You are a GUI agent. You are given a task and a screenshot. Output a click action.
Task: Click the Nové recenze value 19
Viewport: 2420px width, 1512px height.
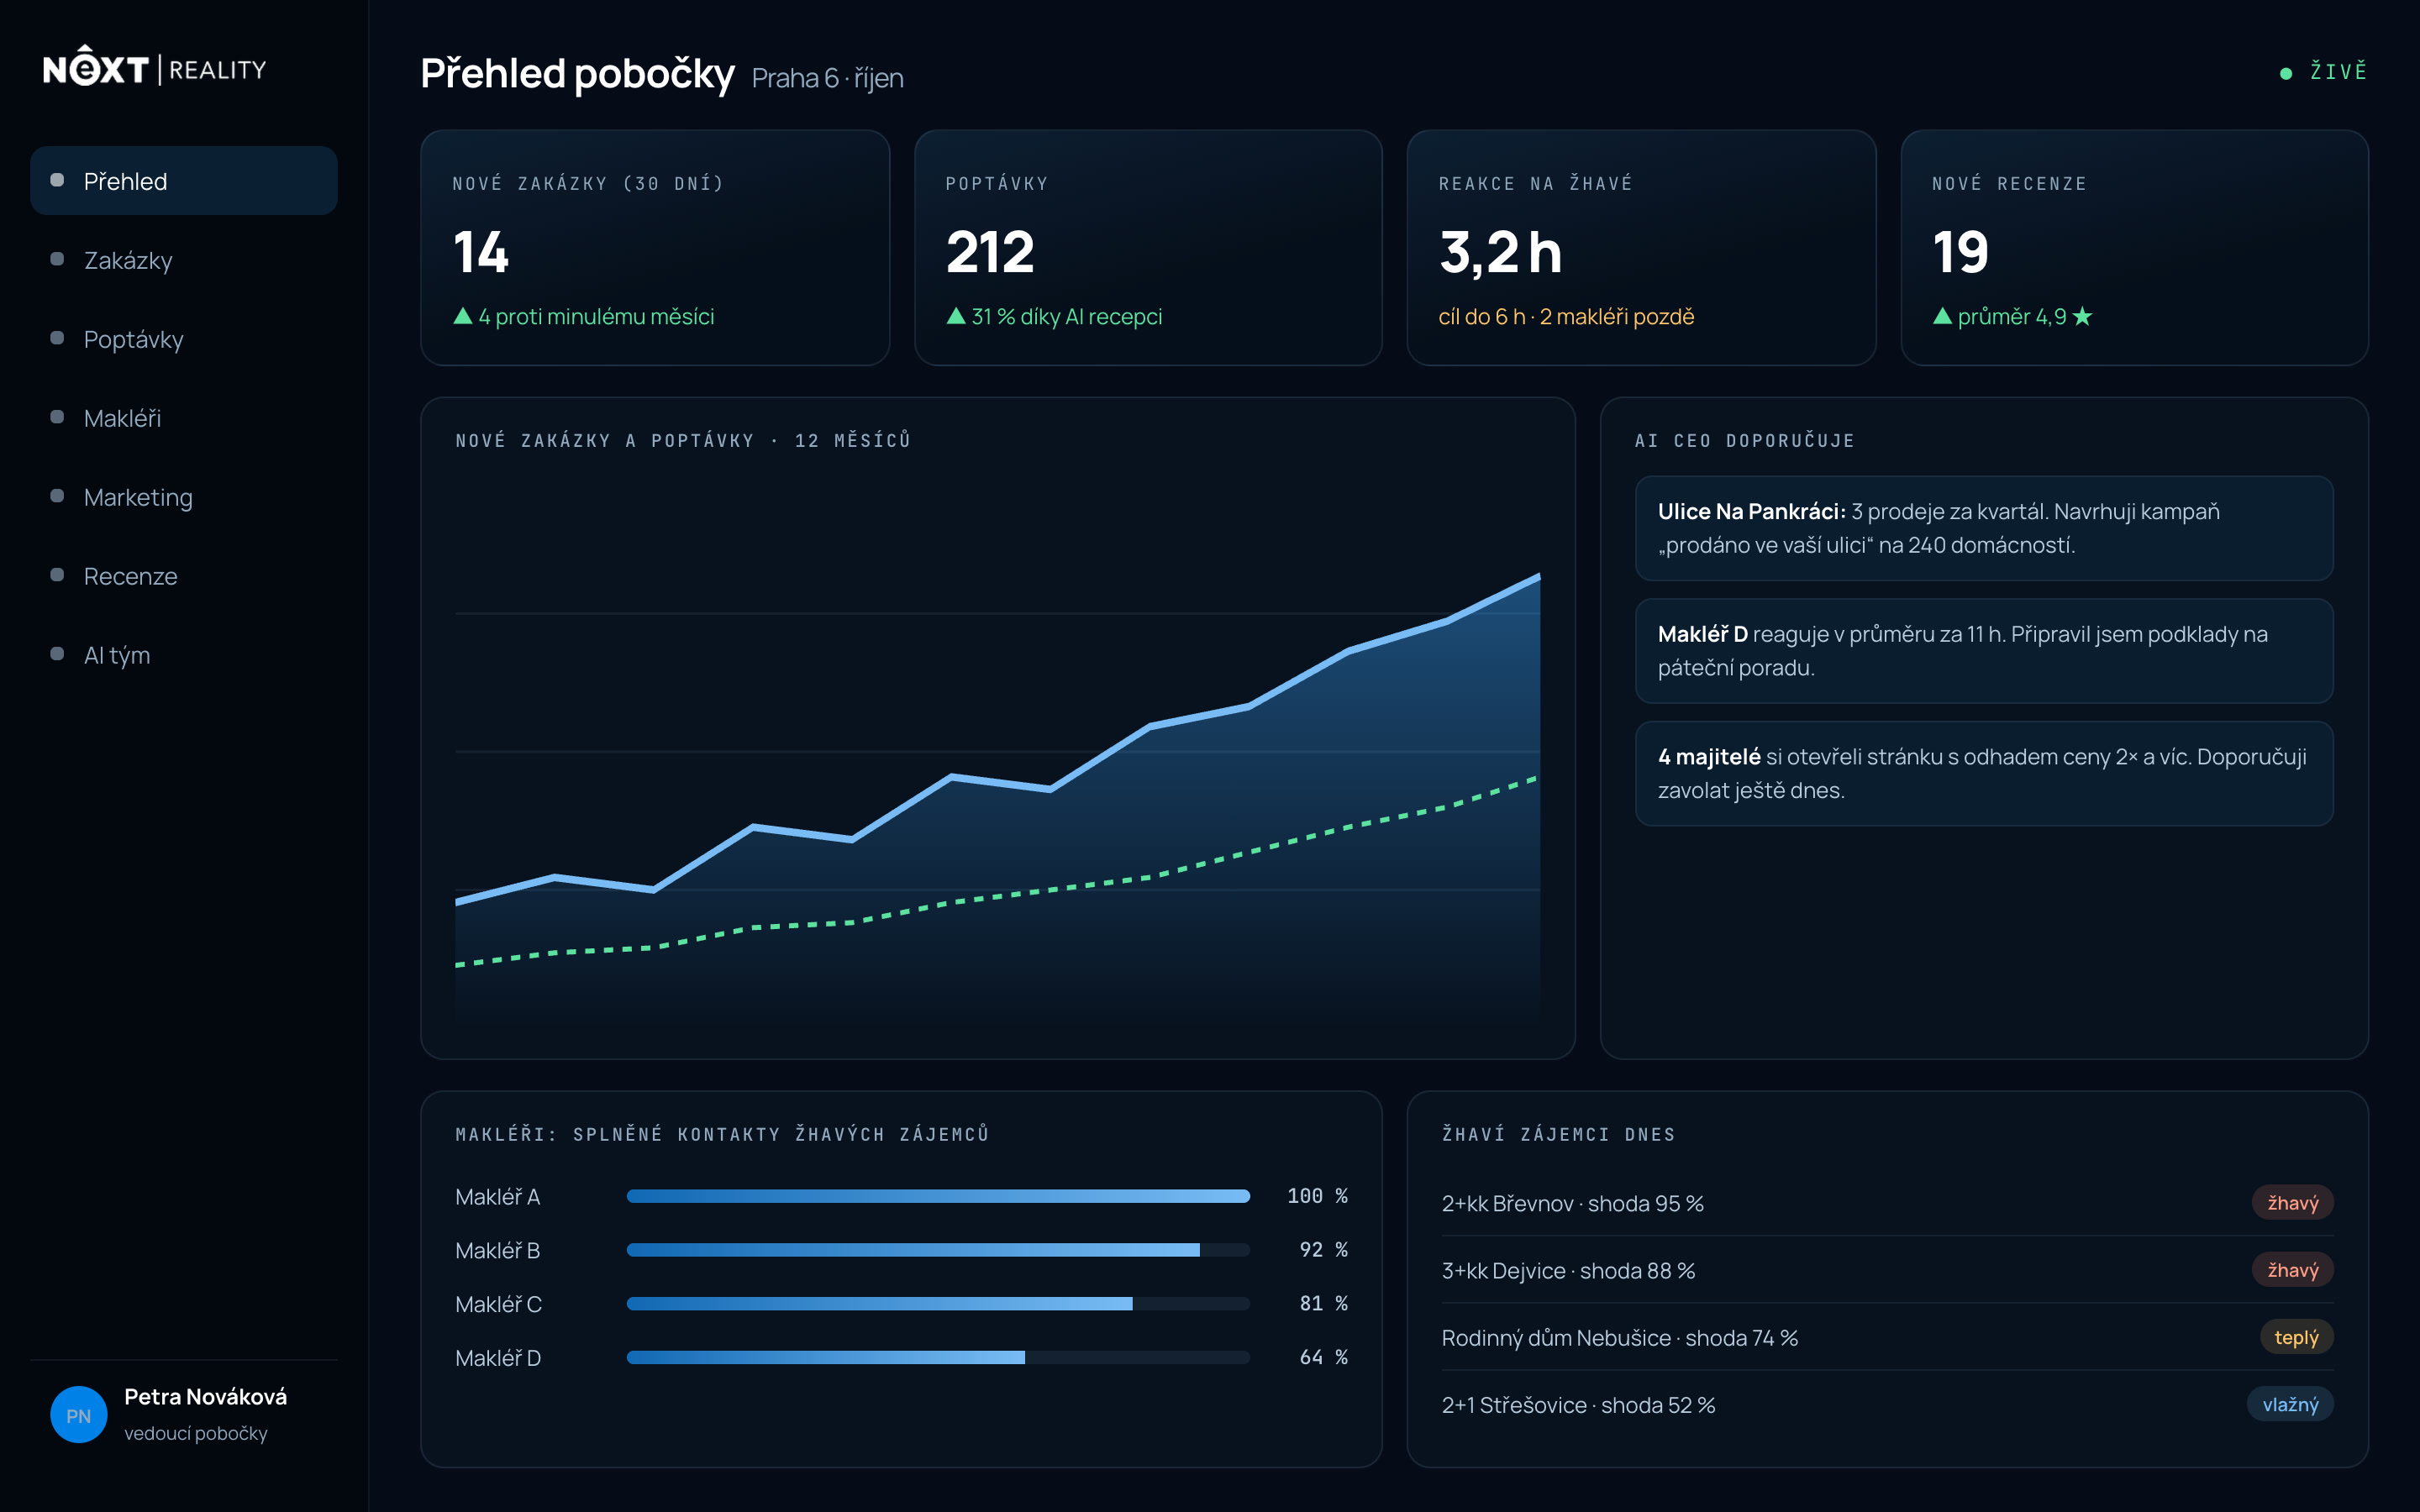(x=1960, y=252)
